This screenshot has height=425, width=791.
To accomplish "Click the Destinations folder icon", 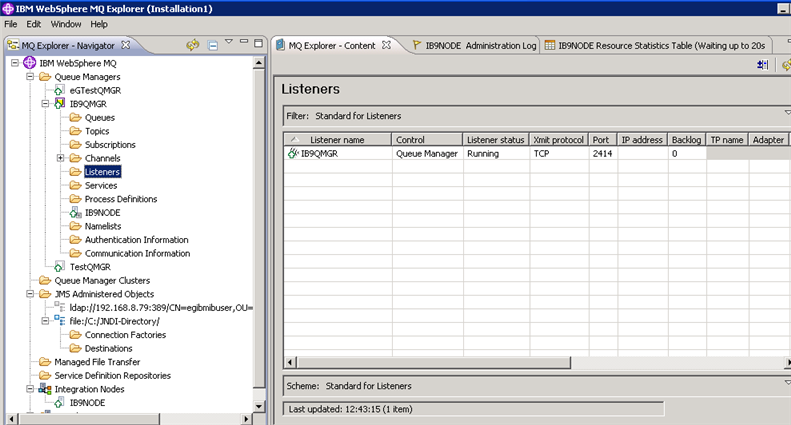I will tap(75, 348).
